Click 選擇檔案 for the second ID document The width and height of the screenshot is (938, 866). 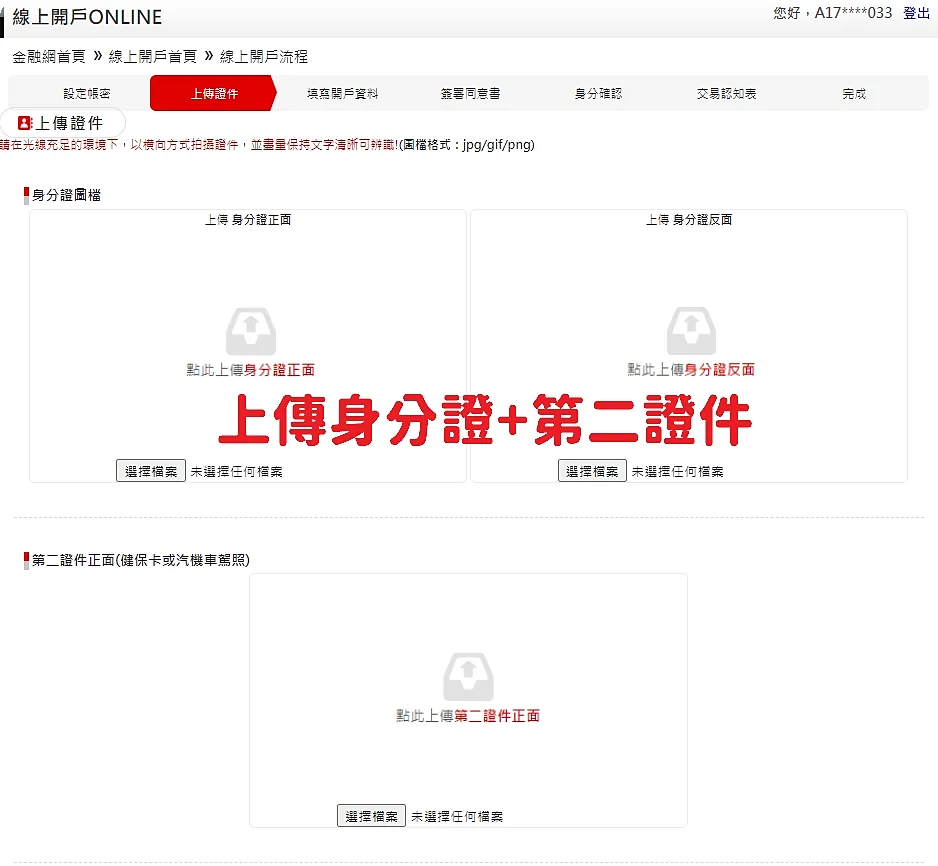370,815
